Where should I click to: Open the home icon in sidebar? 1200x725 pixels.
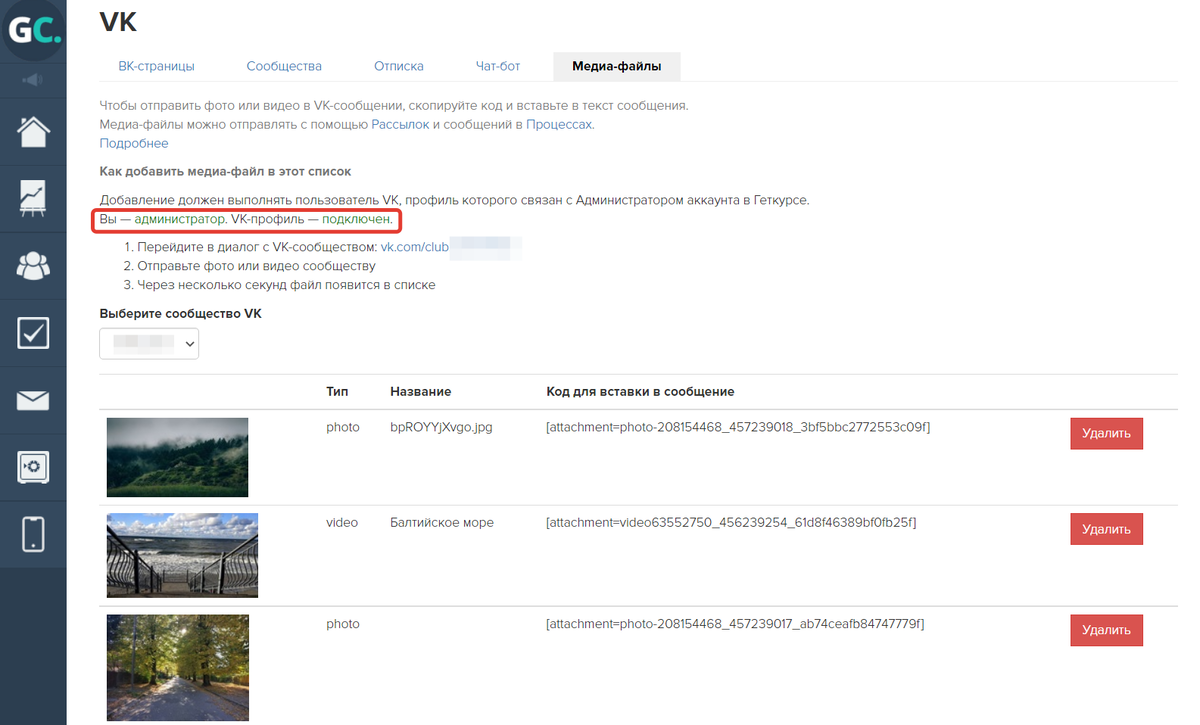pos(33,131)
